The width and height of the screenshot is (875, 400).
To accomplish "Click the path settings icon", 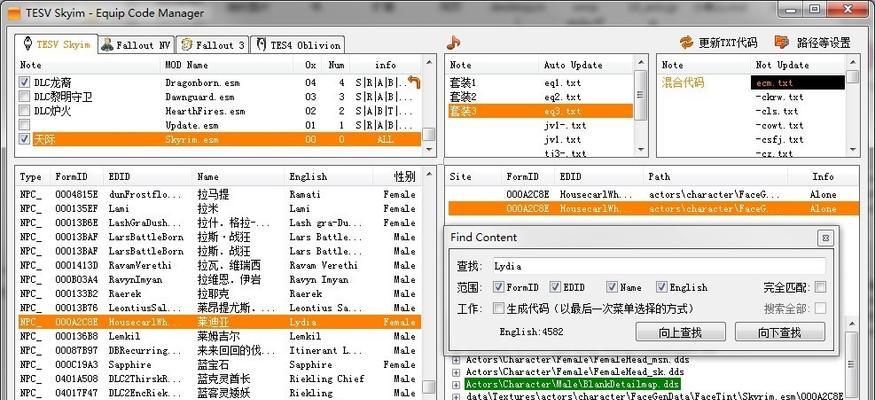I will 782,42.
